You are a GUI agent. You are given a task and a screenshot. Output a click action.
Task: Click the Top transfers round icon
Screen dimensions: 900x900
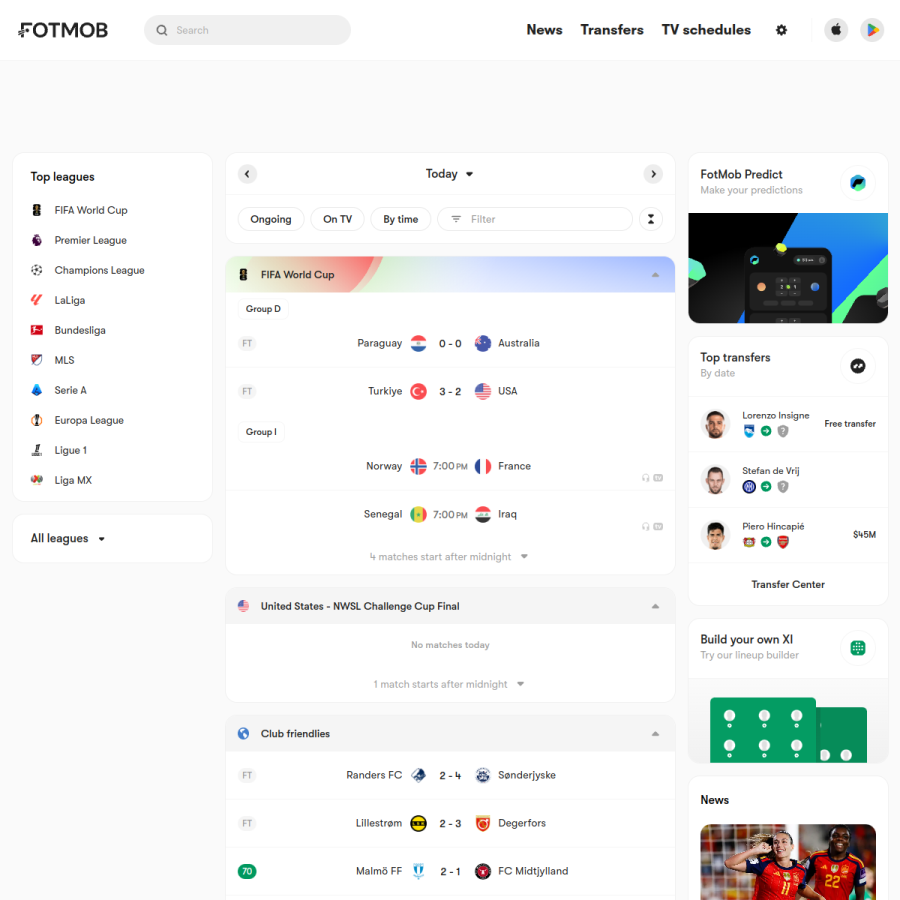858,366
